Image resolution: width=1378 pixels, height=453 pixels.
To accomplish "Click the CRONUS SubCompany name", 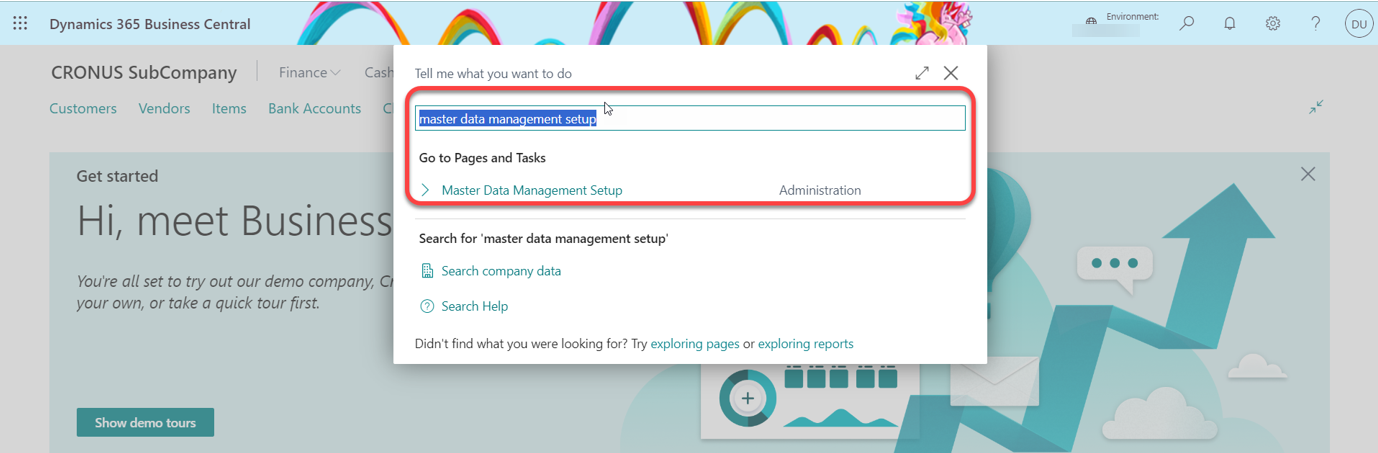I will pos(144,73).
